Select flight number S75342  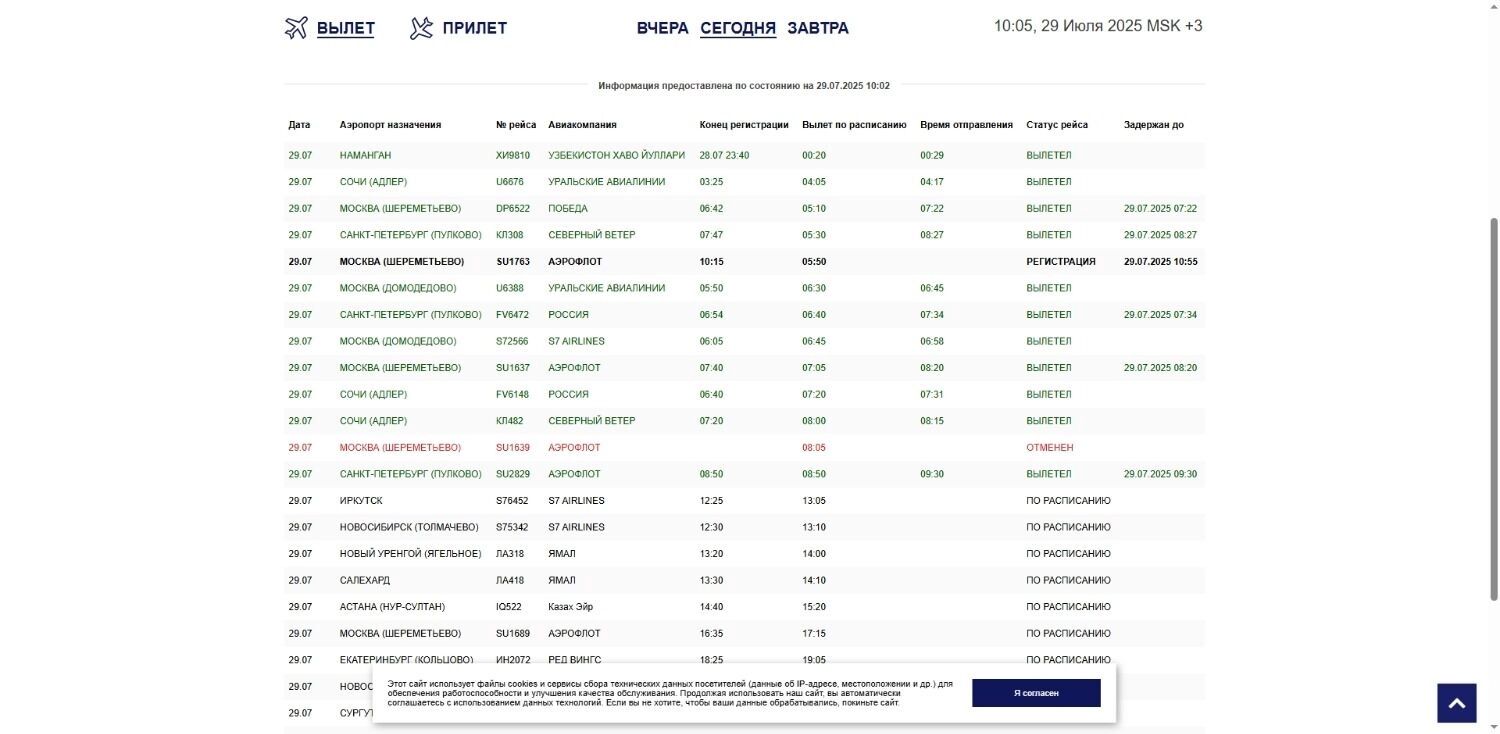pos(512,527)
